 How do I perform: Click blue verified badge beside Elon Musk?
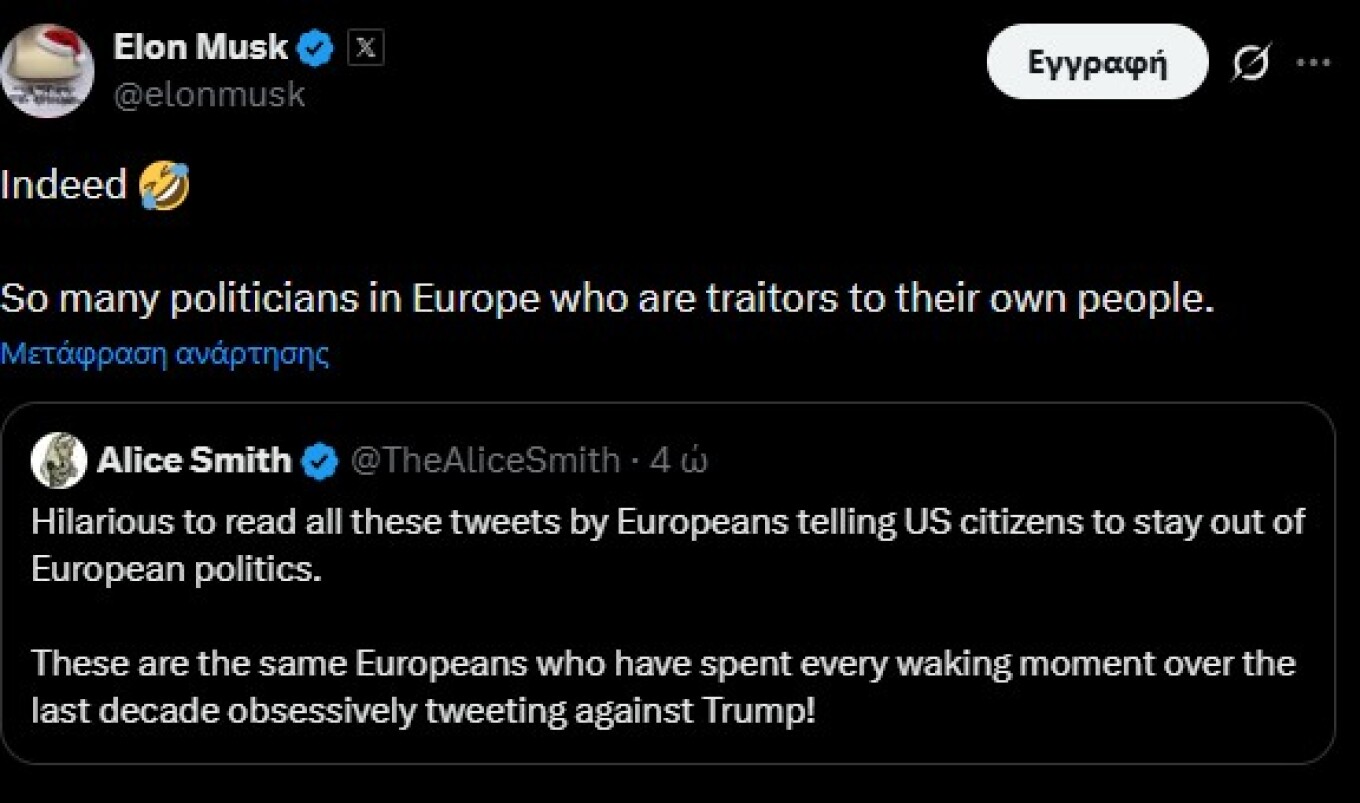pos(316,47)
